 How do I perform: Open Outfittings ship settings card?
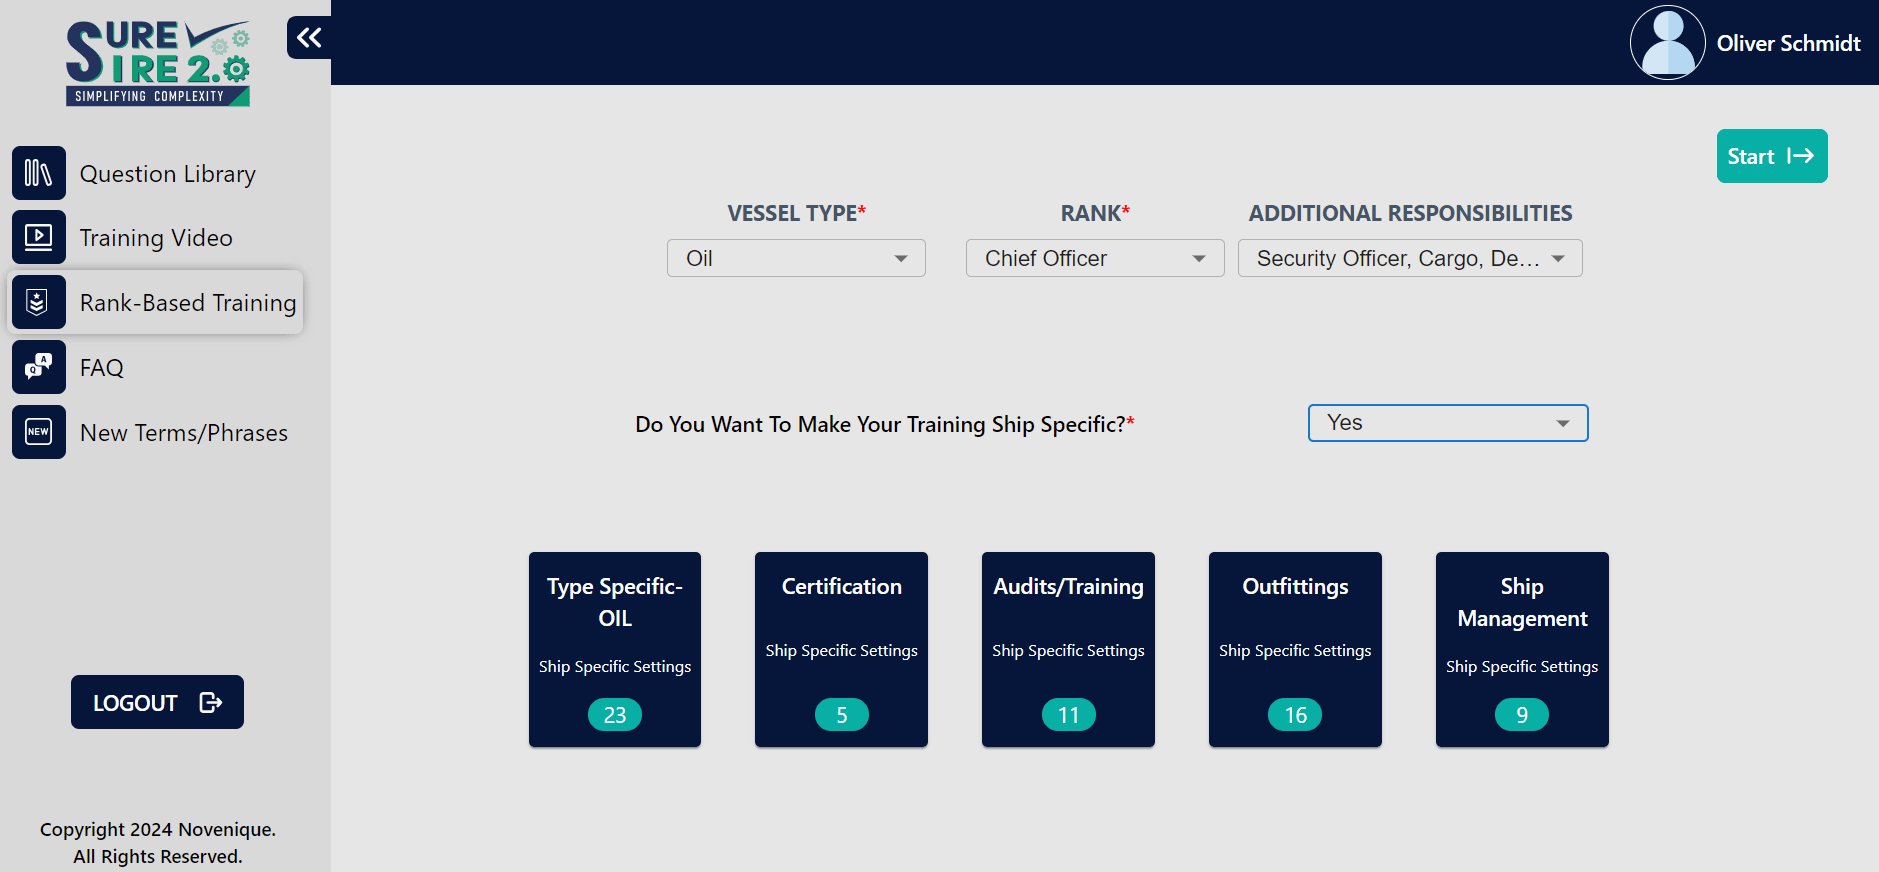[1295, 650]
